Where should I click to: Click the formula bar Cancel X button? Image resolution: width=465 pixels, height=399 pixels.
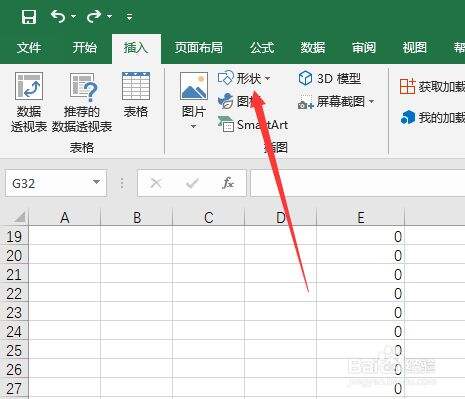(x=156, y=183)
